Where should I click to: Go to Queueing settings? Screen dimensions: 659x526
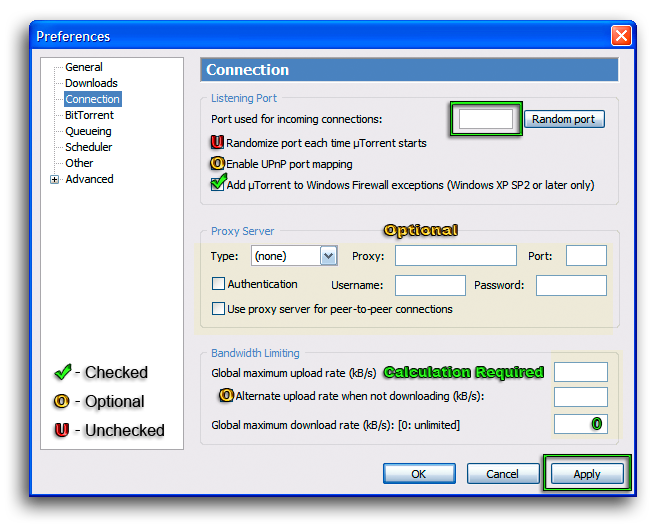(88, 131)
